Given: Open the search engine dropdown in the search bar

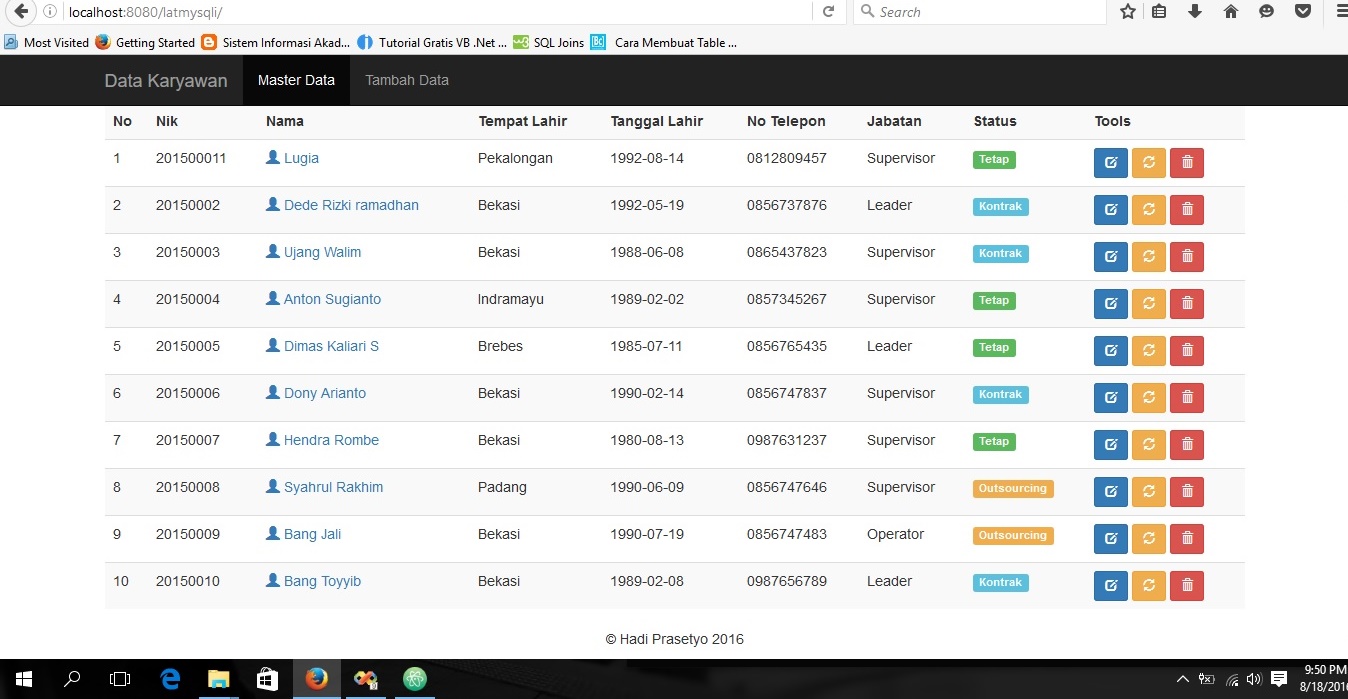Looking at the screenshot, I should point(866,12).
